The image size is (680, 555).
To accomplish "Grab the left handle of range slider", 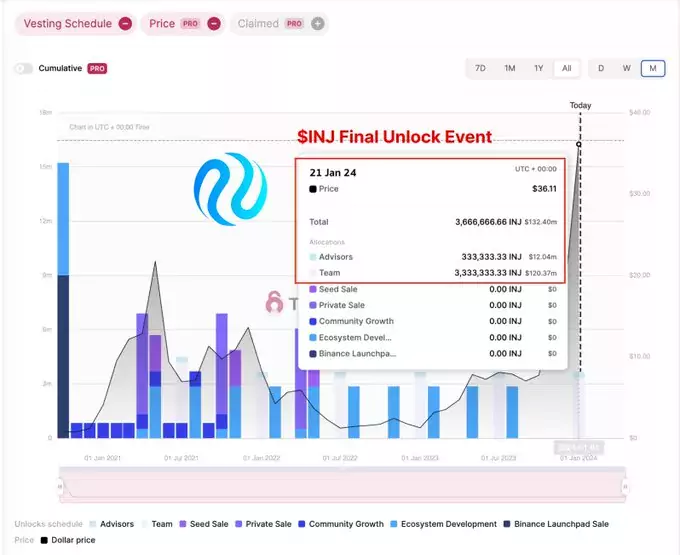I will coord(60,486).
